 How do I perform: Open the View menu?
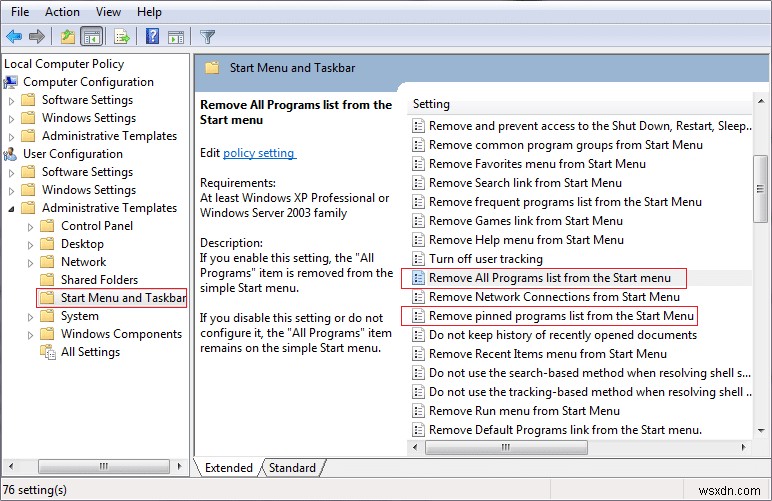[x=108, y=12]
